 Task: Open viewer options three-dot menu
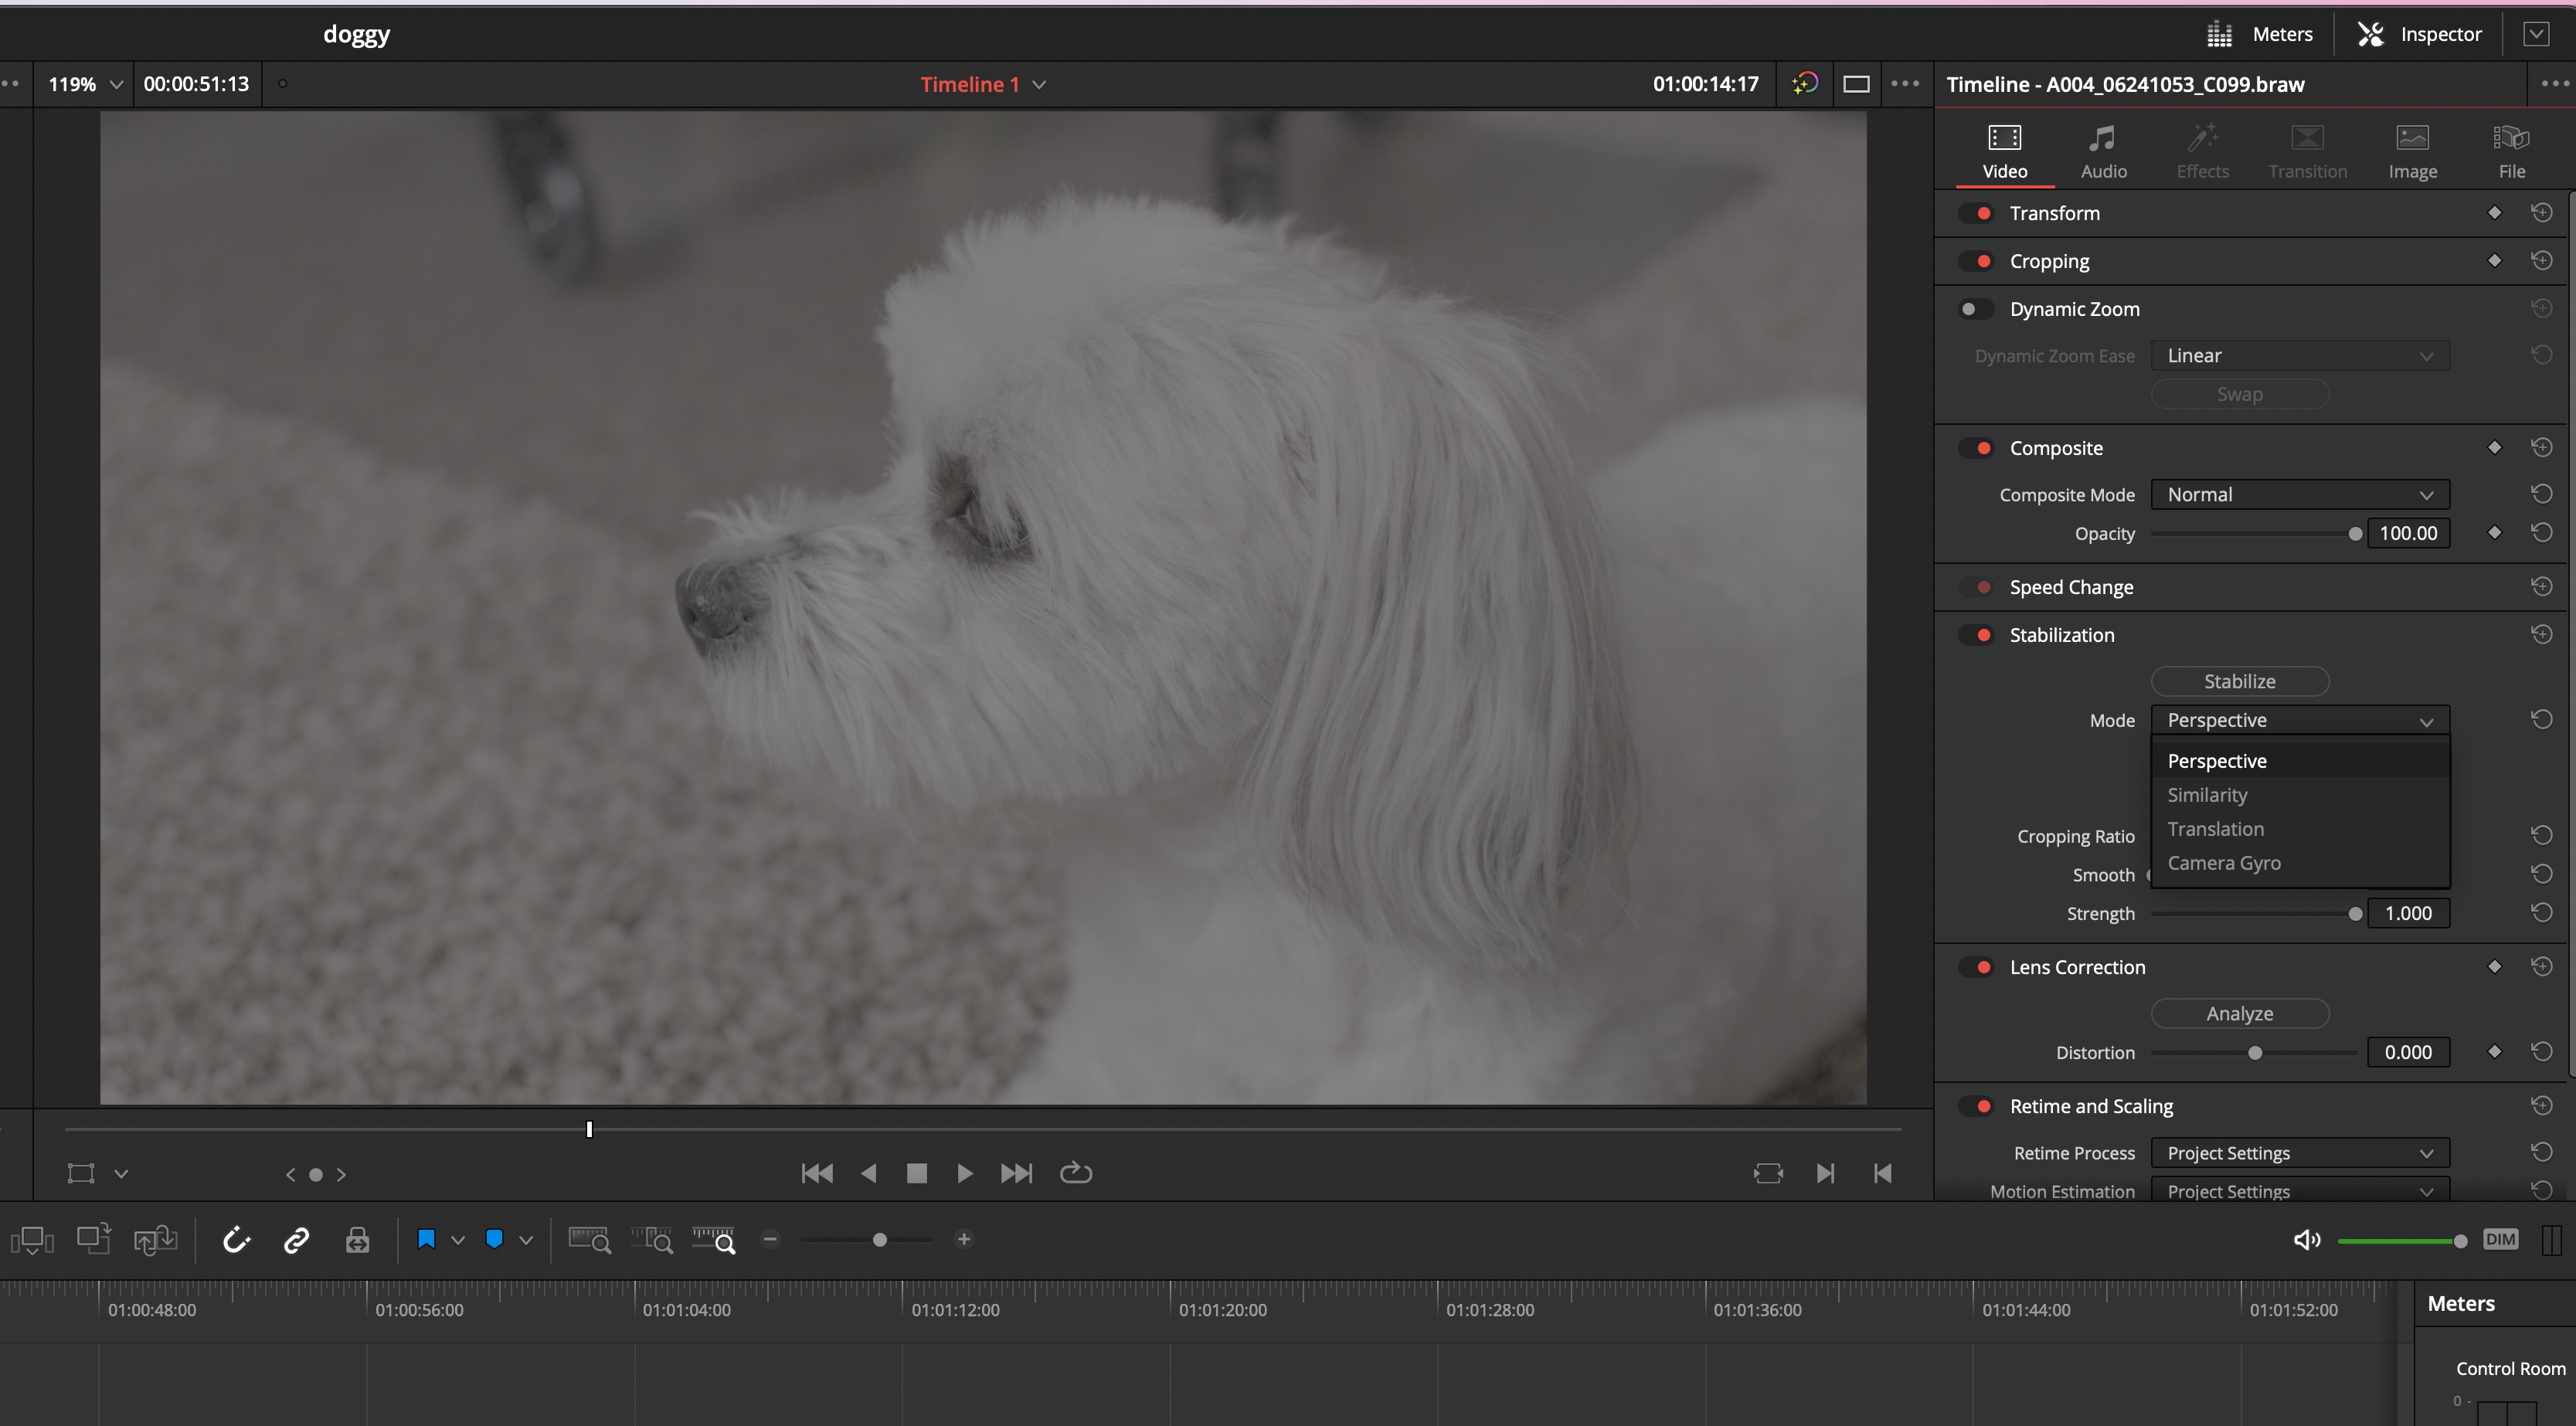(1905, 84)
